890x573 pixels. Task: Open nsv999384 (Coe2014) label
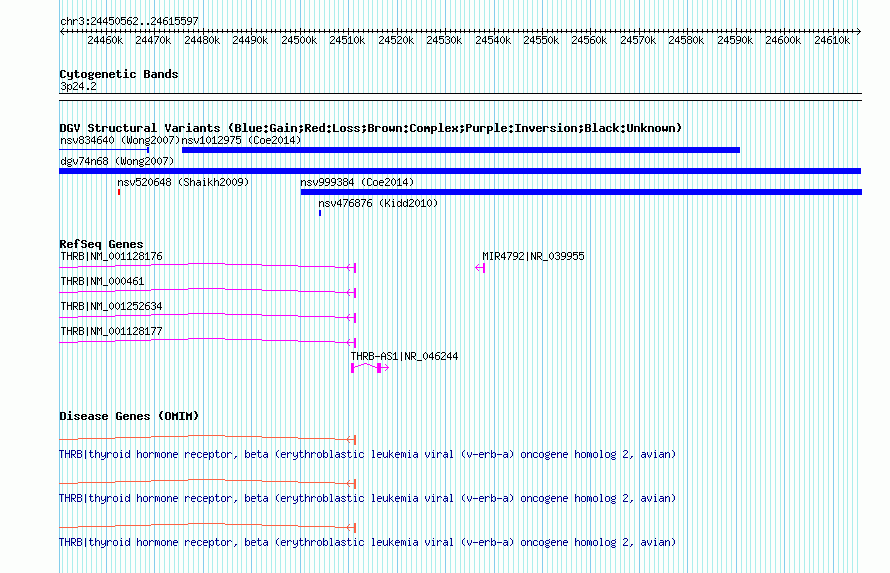pyautogui.click(x=357, y=182)
